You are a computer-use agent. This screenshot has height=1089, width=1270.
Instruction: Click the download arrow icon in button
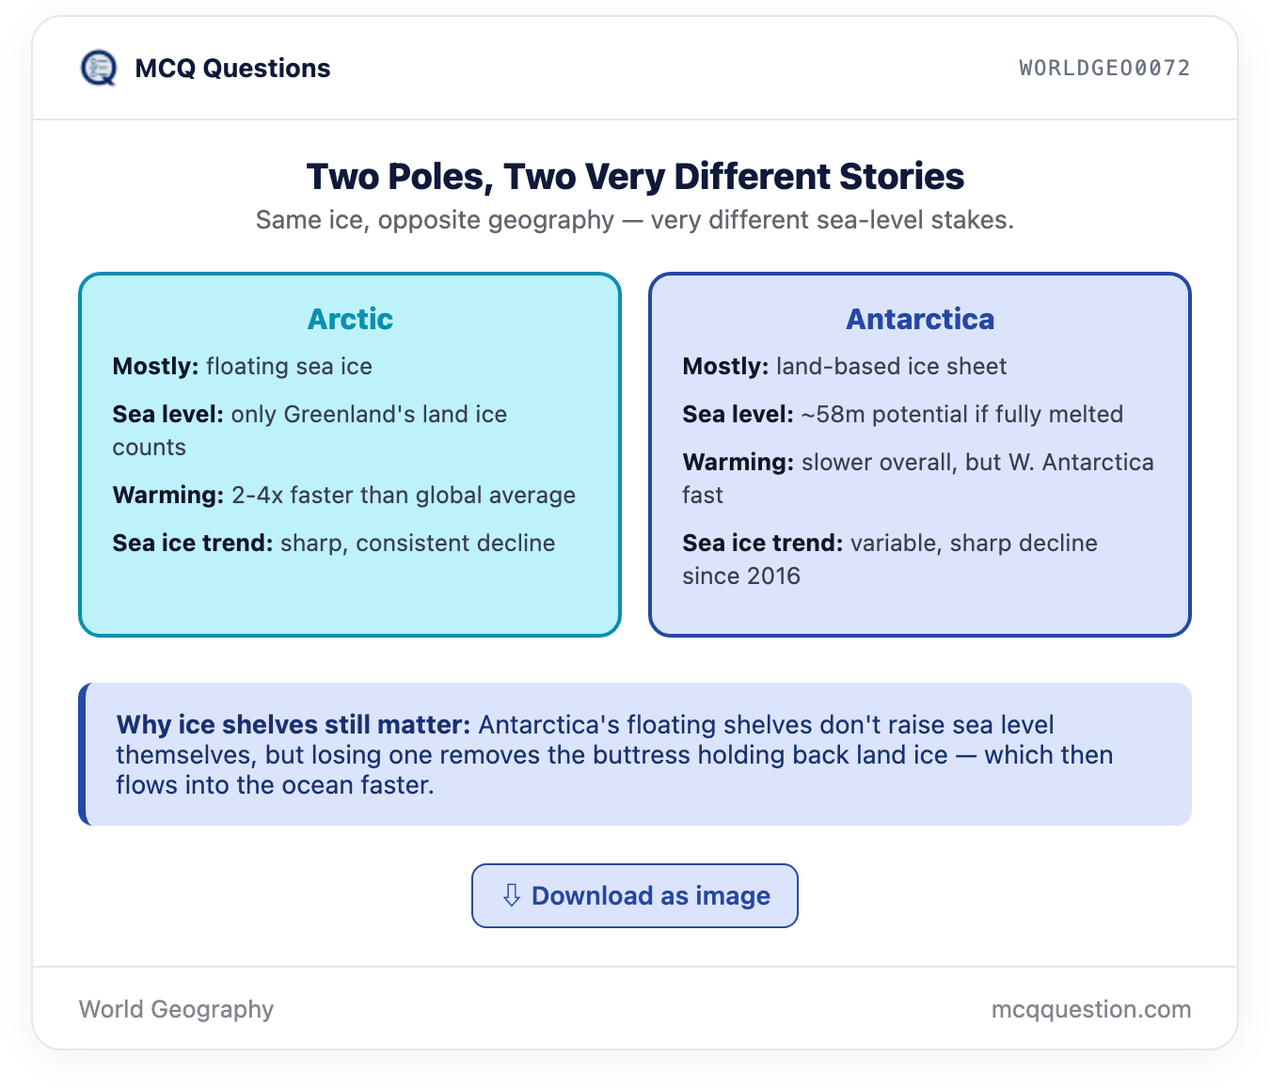tap(511, 895)
